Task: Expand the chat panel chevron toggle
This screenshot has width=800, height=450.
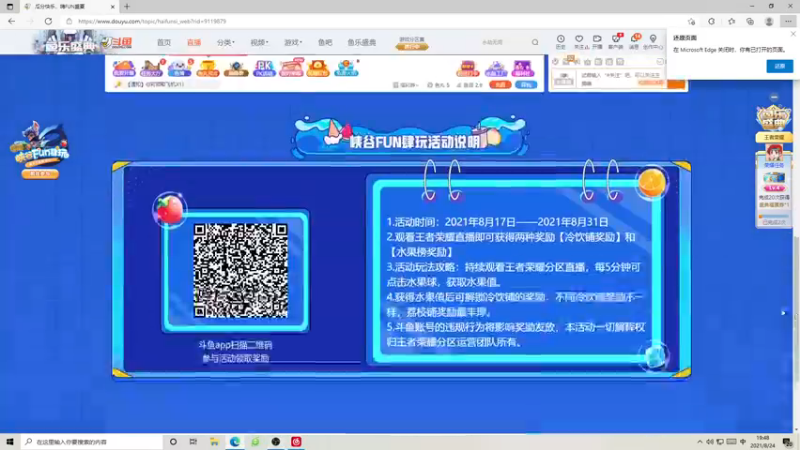Action: pyautogui.click(x=660, y=62)
